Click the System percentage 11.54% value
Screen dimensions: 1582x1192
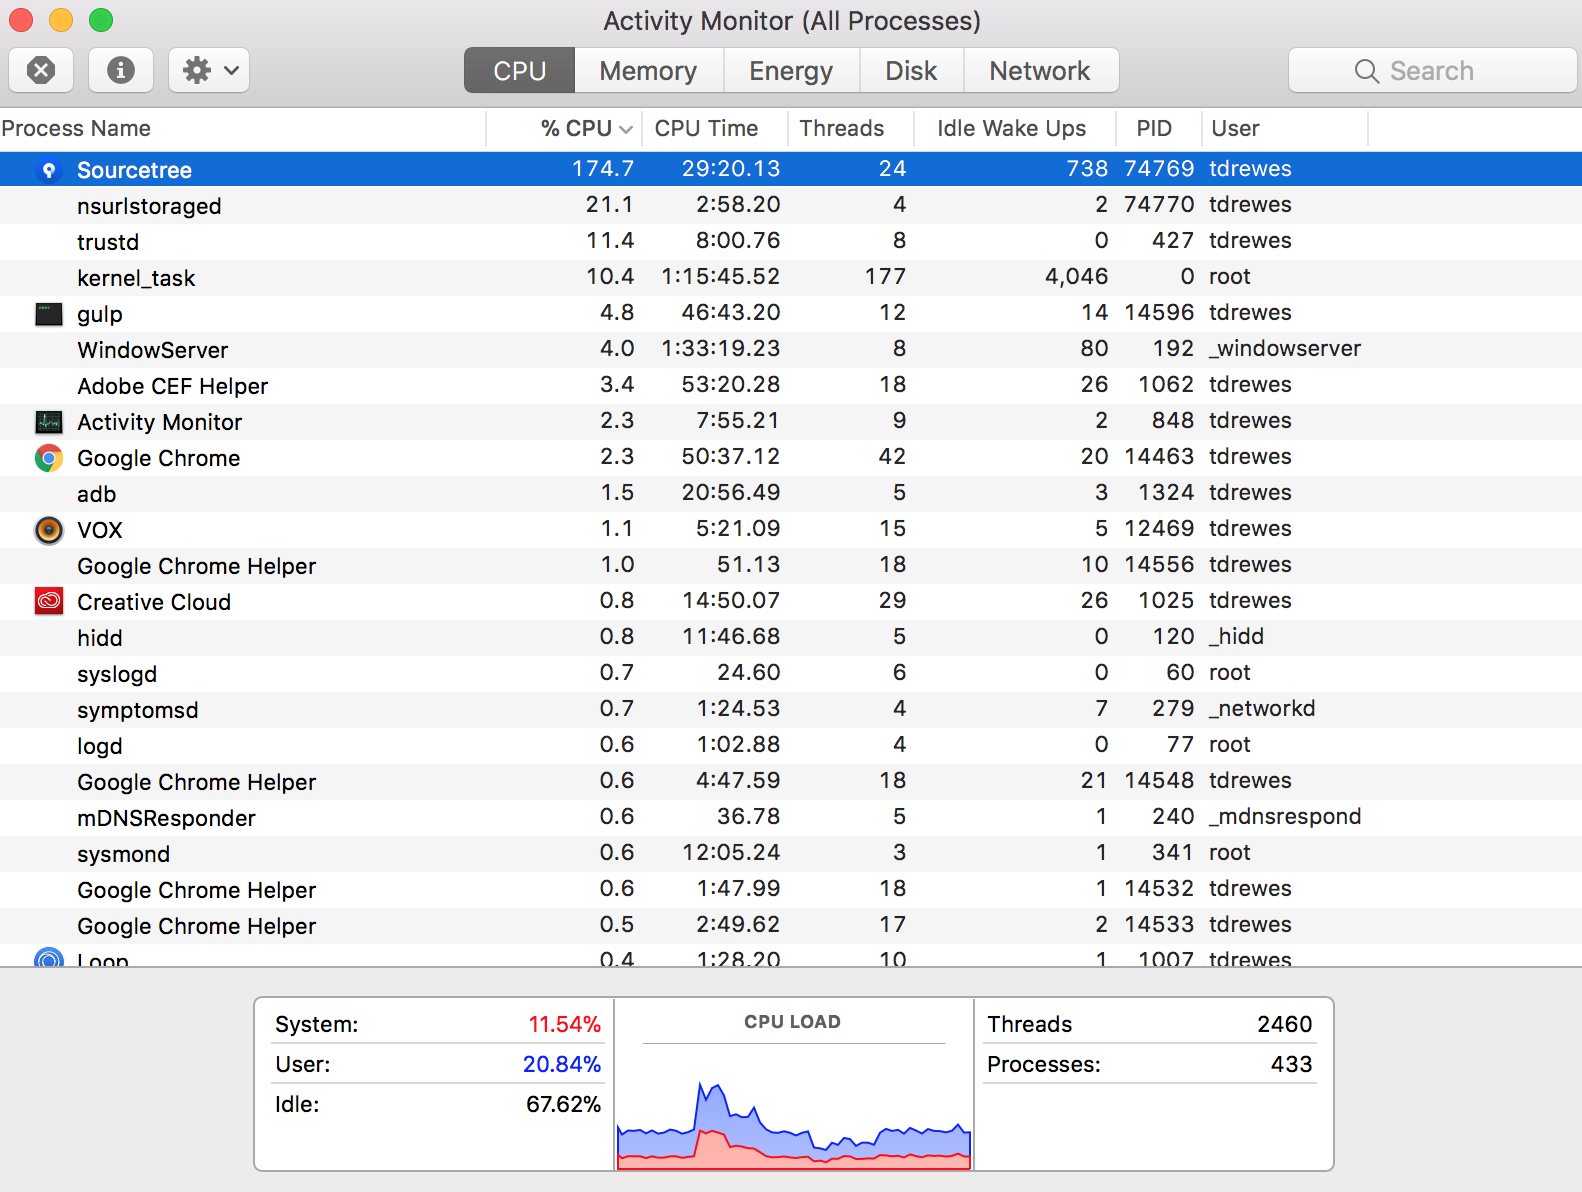tap(564, 1024)
